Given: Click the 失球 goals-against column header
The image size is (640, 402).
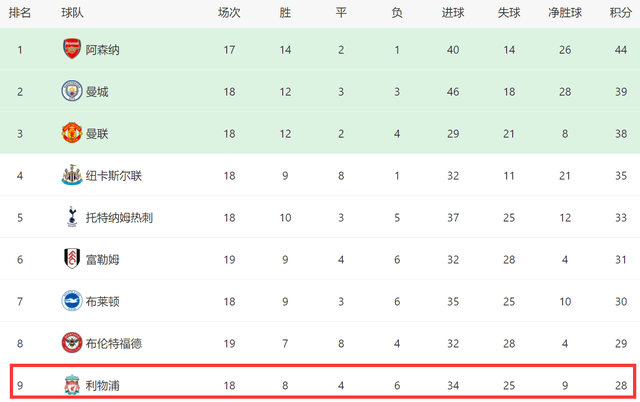Looking at the screenshot, I should pos(509,13).
